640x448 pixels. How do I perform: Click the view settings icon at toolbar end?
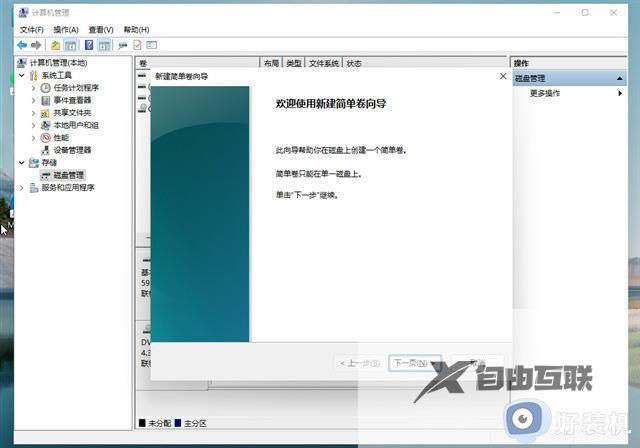[151, 45]
